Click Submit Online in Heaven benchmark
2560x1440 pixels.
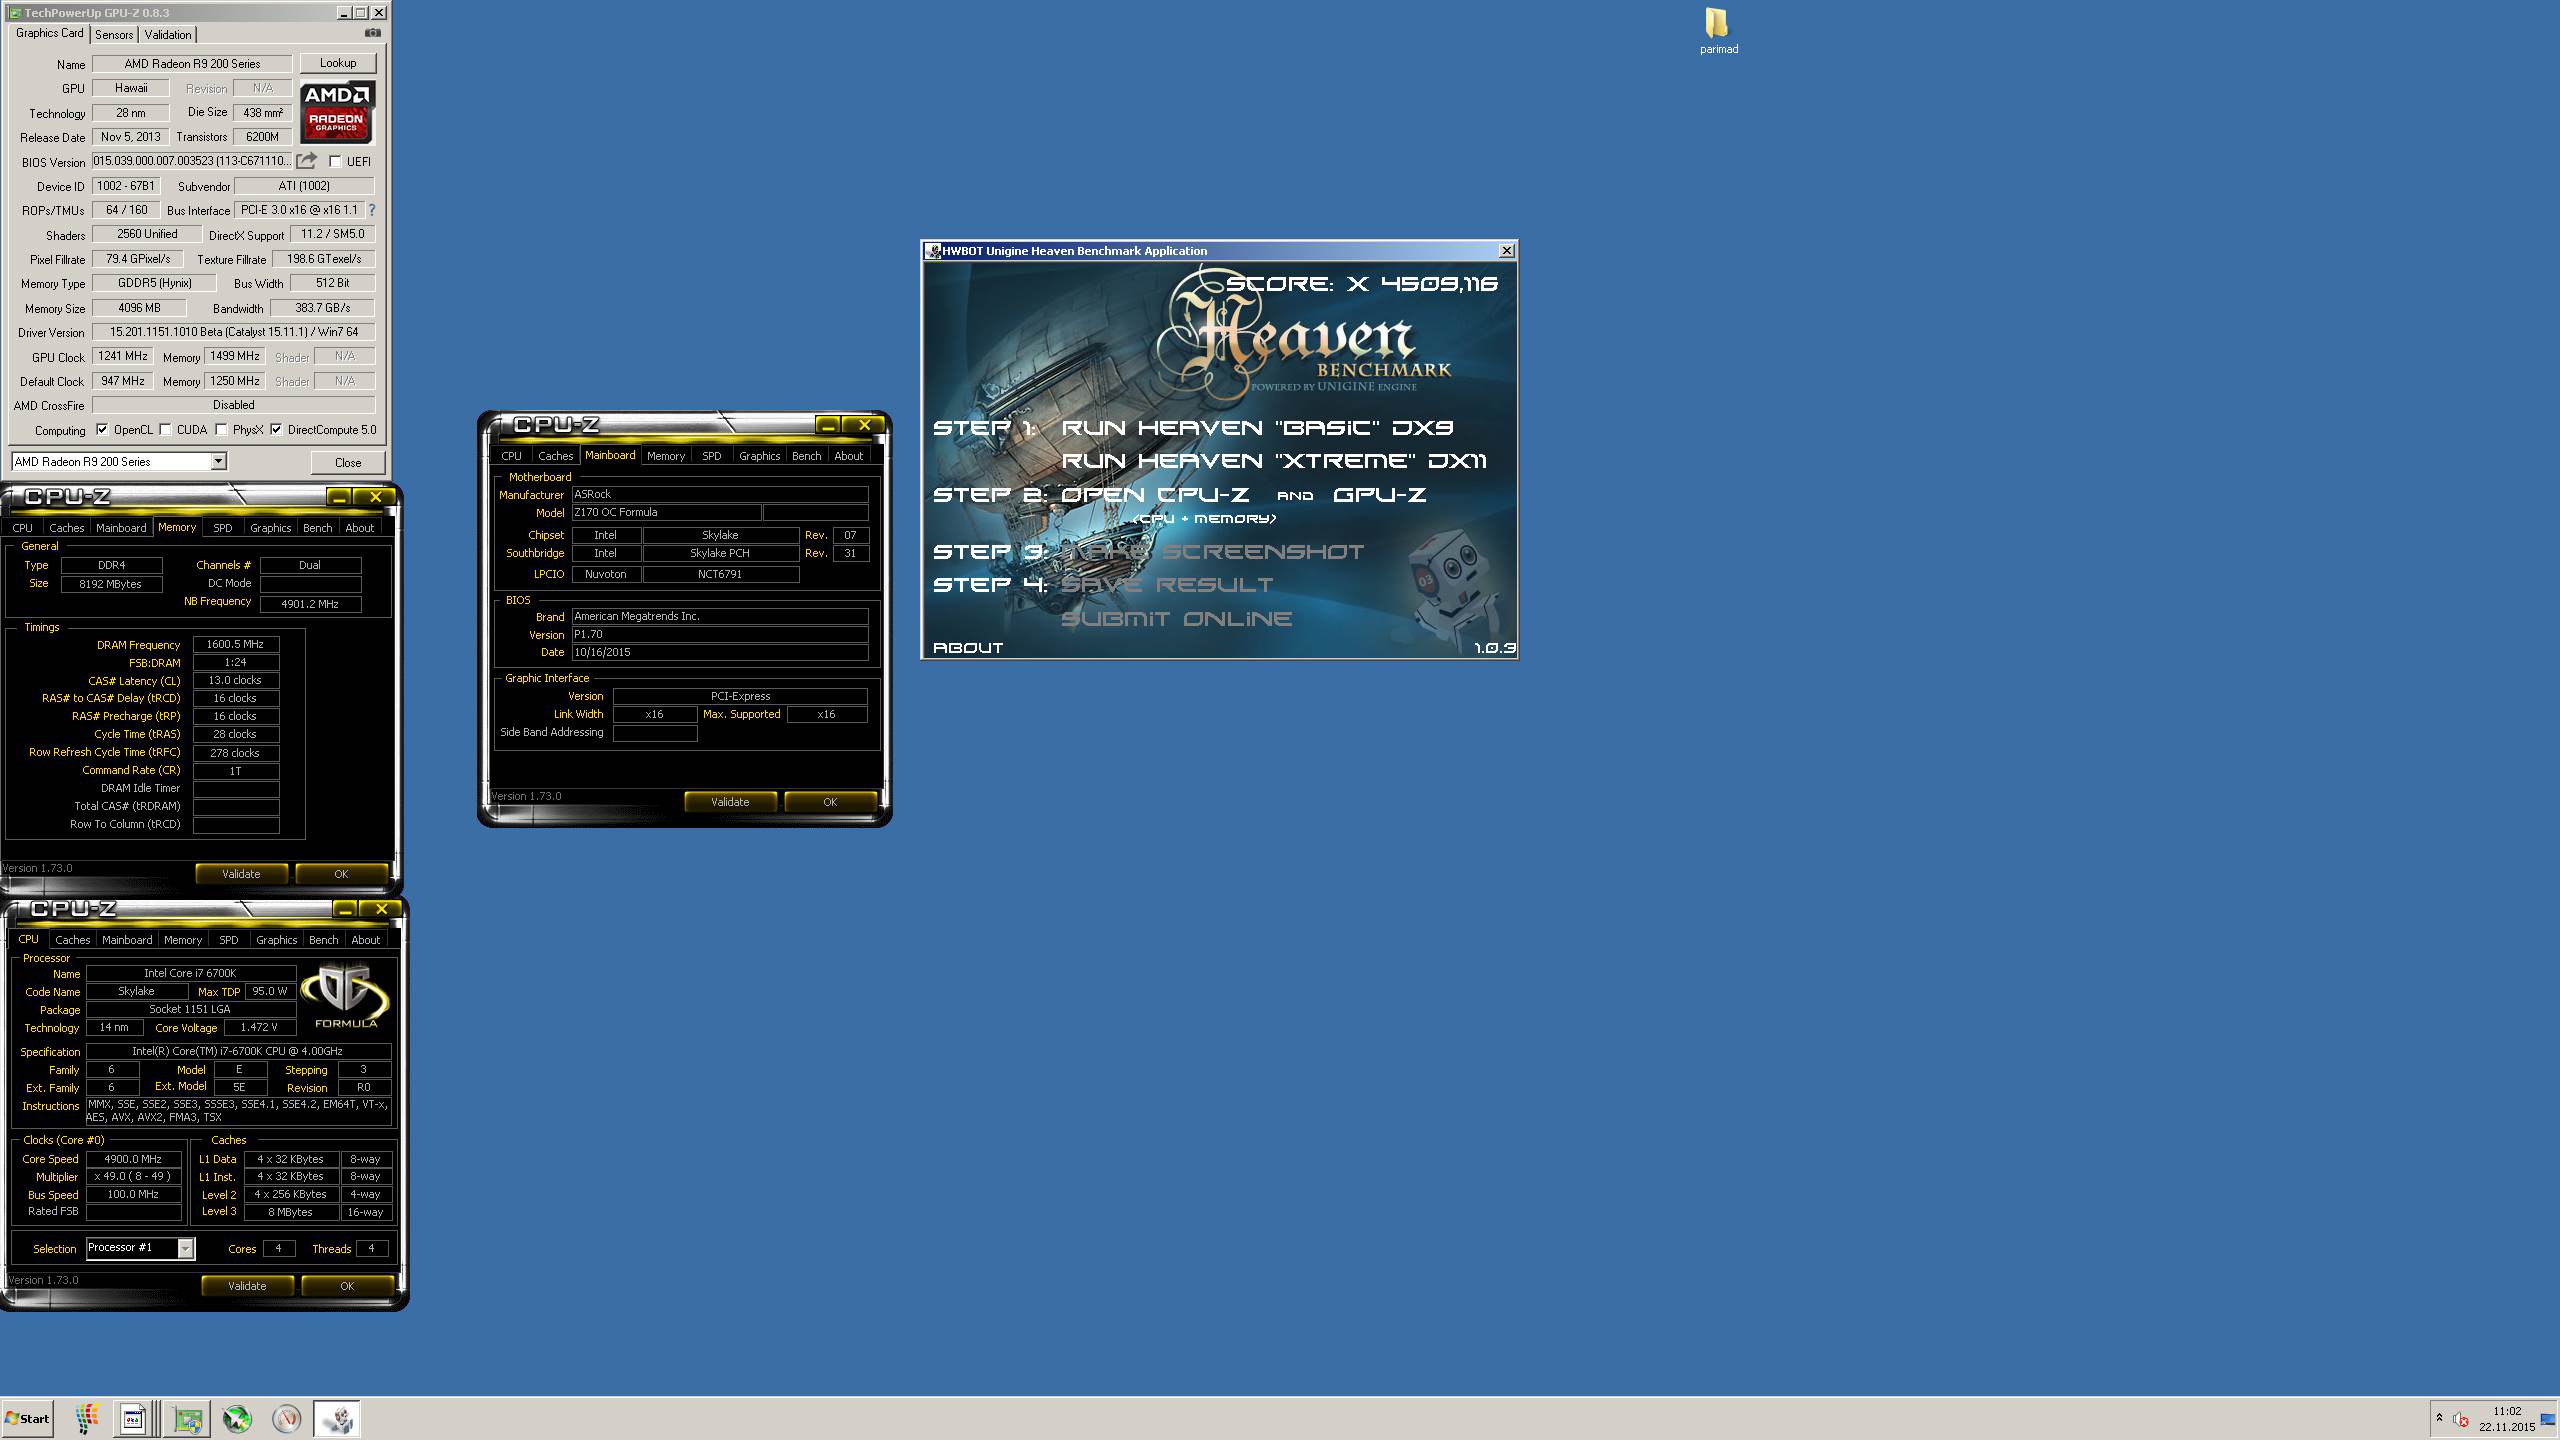point(1176,619)
